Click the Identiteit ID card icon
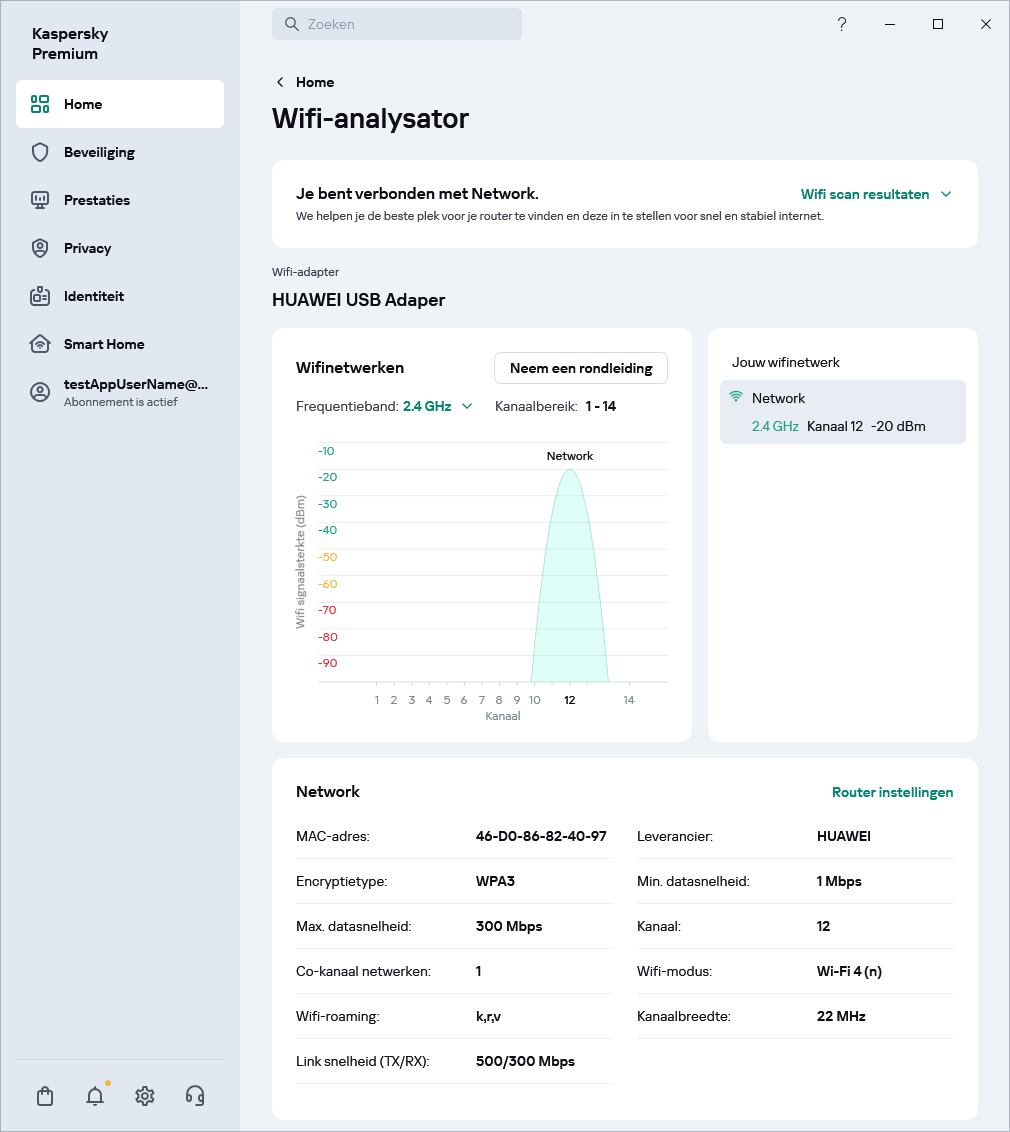This screenshot has width=1010, height=1132. pyautogui.click(x=40, y=296)
